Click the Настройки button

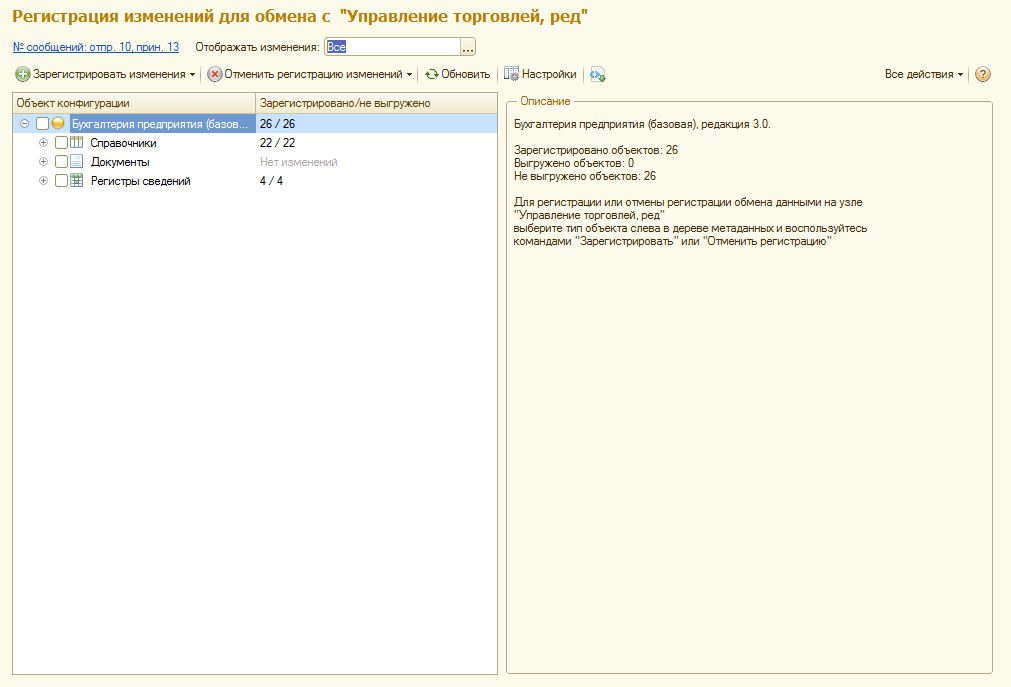click(540, 74)
